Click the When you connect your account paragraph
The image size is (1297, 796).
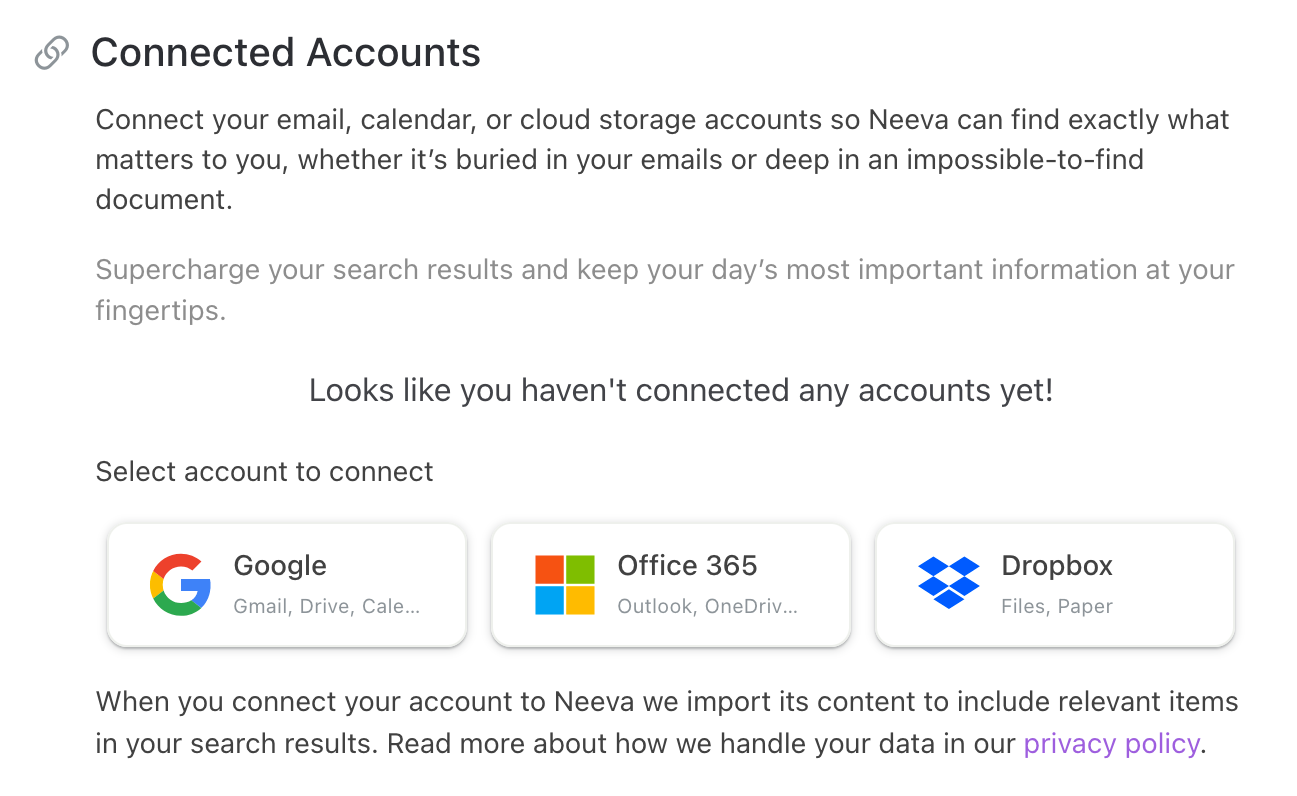pos(667,723)
